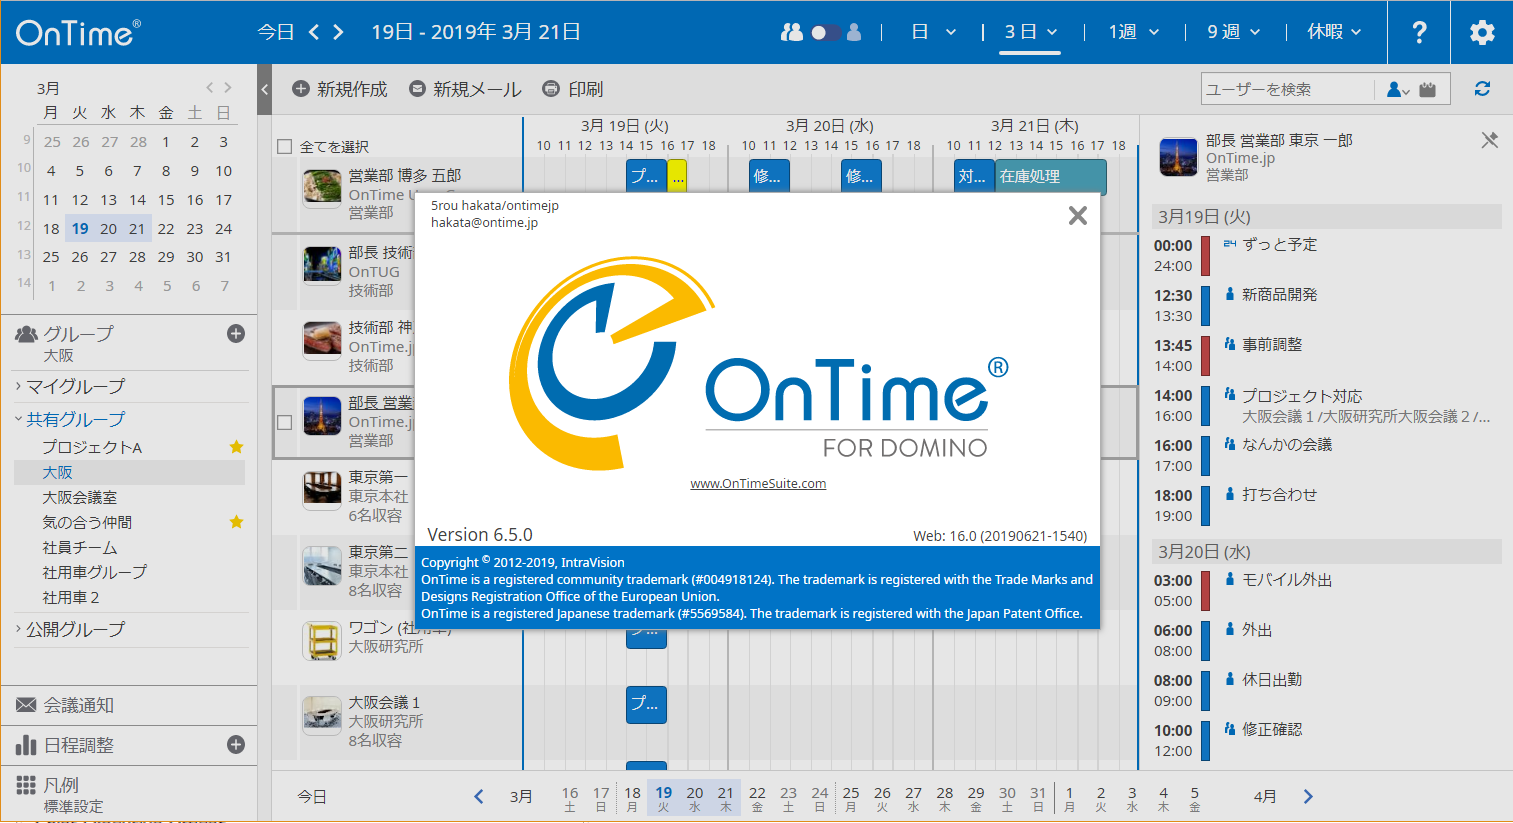This screenshot has width=1513, height=823.
Task: Open the help question mark icon
Action: pyautogui.click(x=1419, y=32)
